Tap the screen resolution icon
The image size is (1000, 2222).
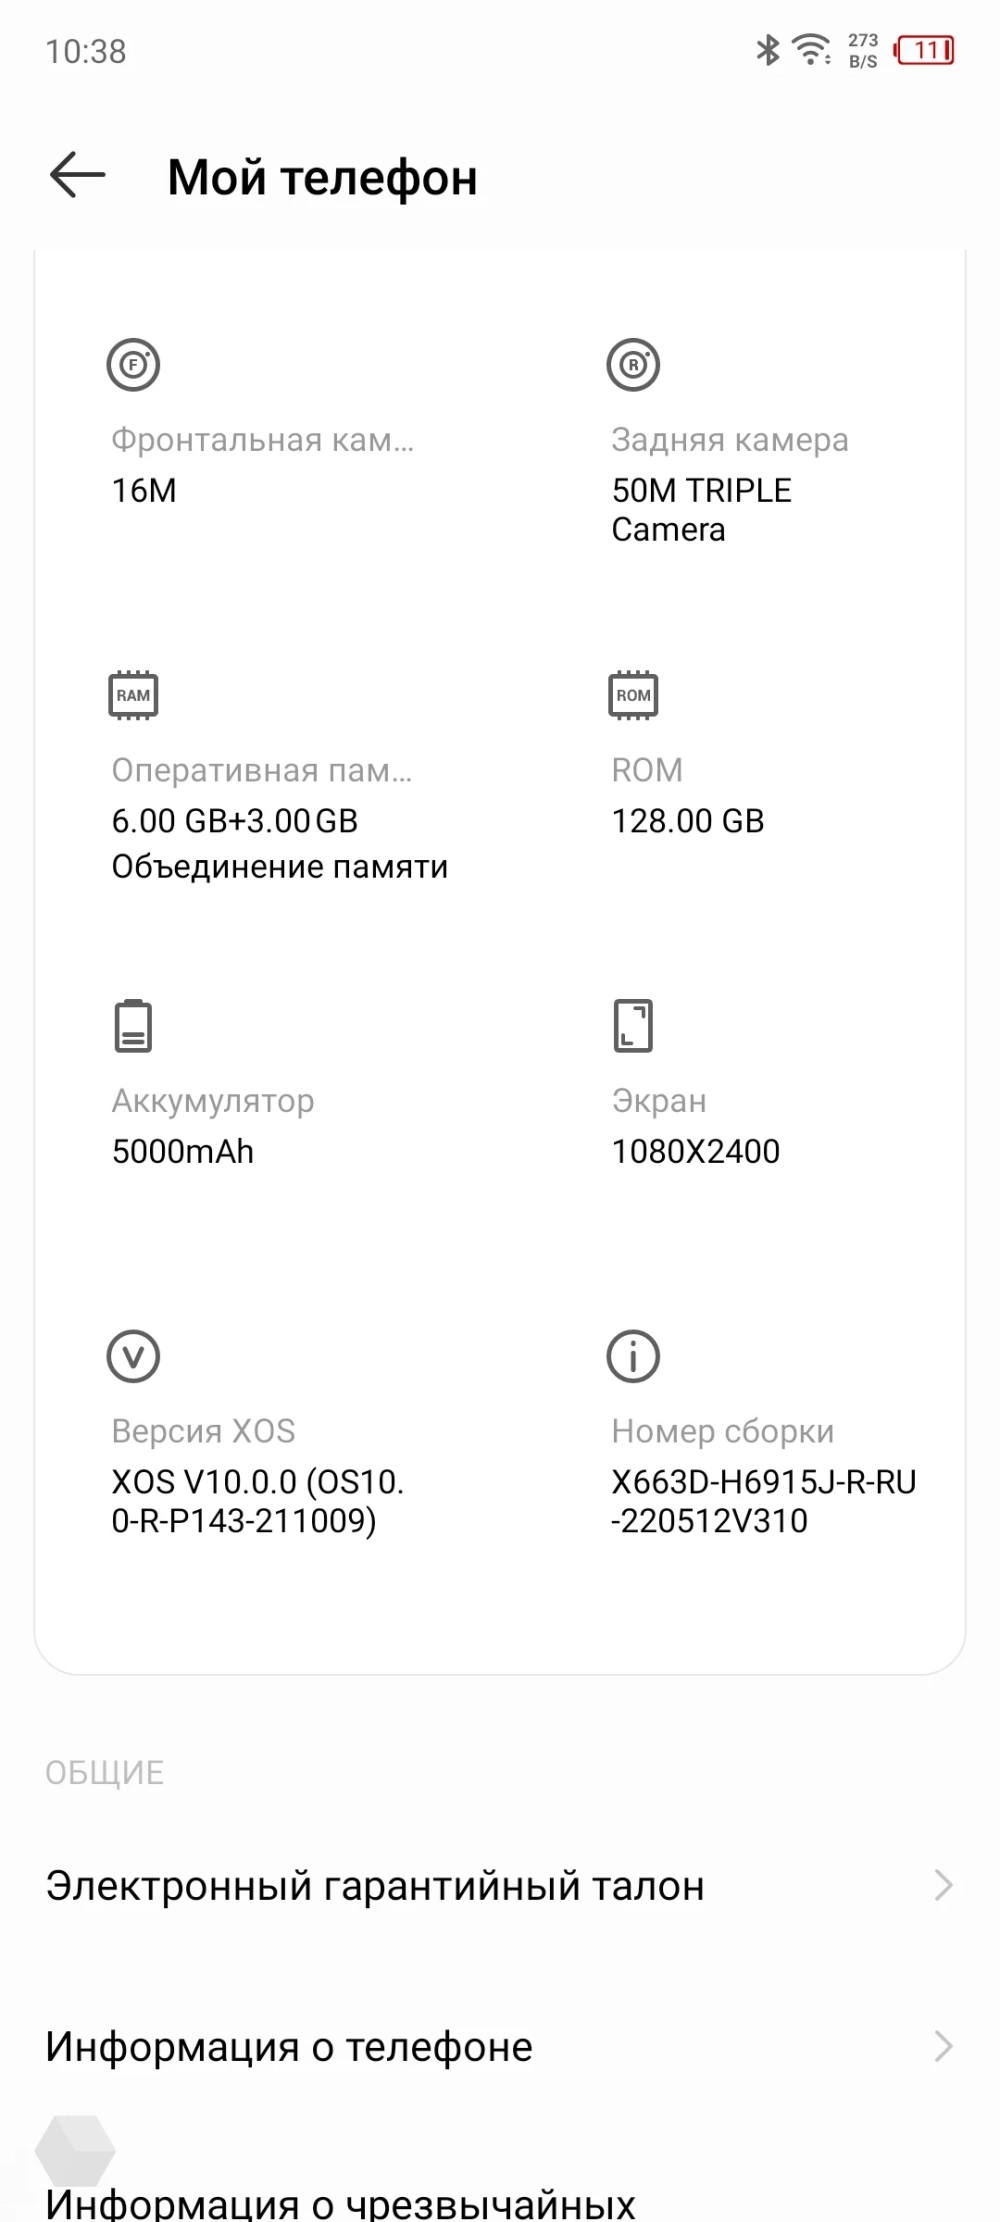pyautogui.click(x=633, y=1025)
